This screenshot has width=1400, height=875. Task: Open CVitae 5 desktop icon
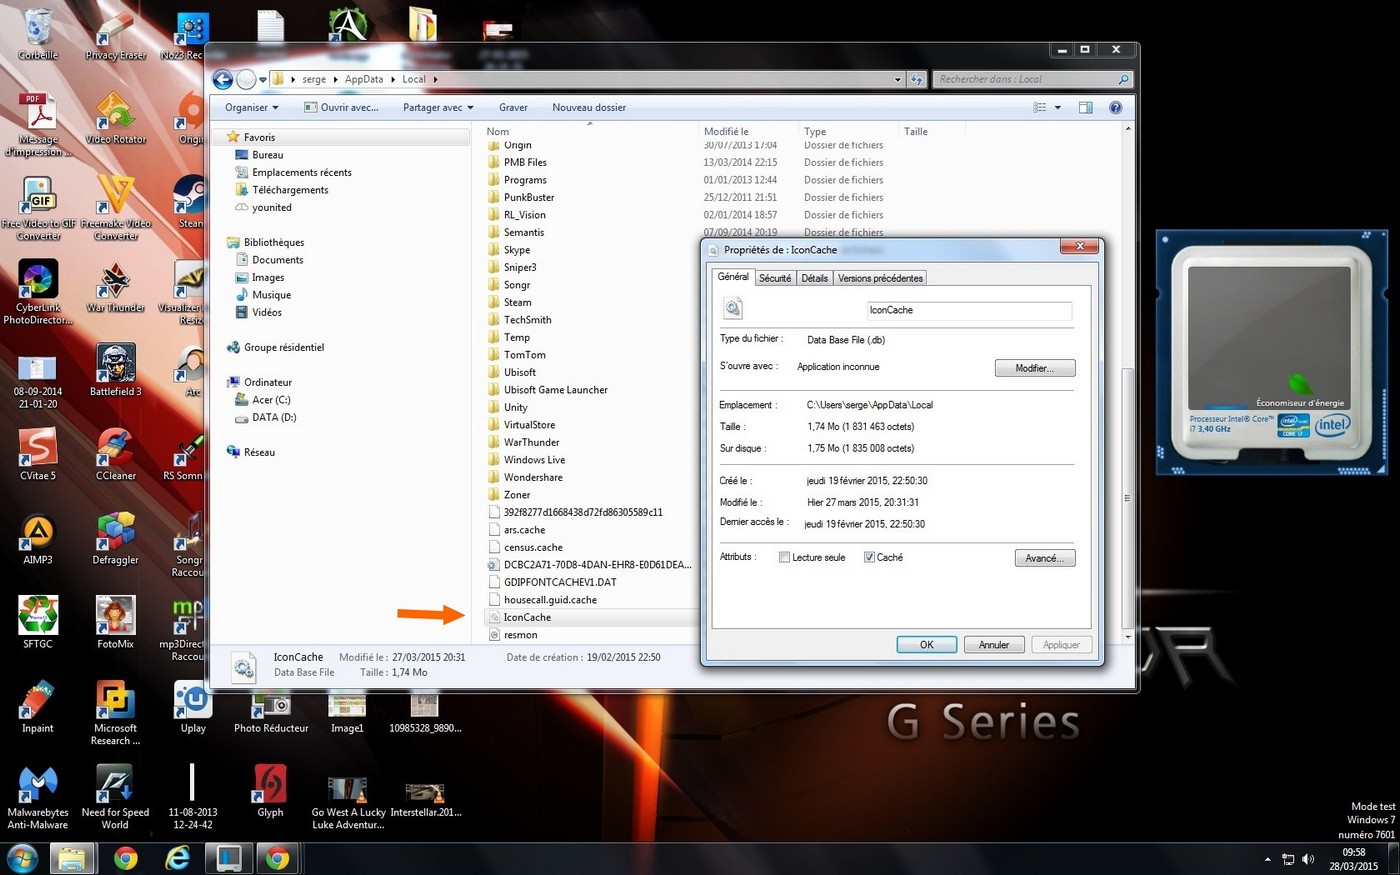point(38,454)
